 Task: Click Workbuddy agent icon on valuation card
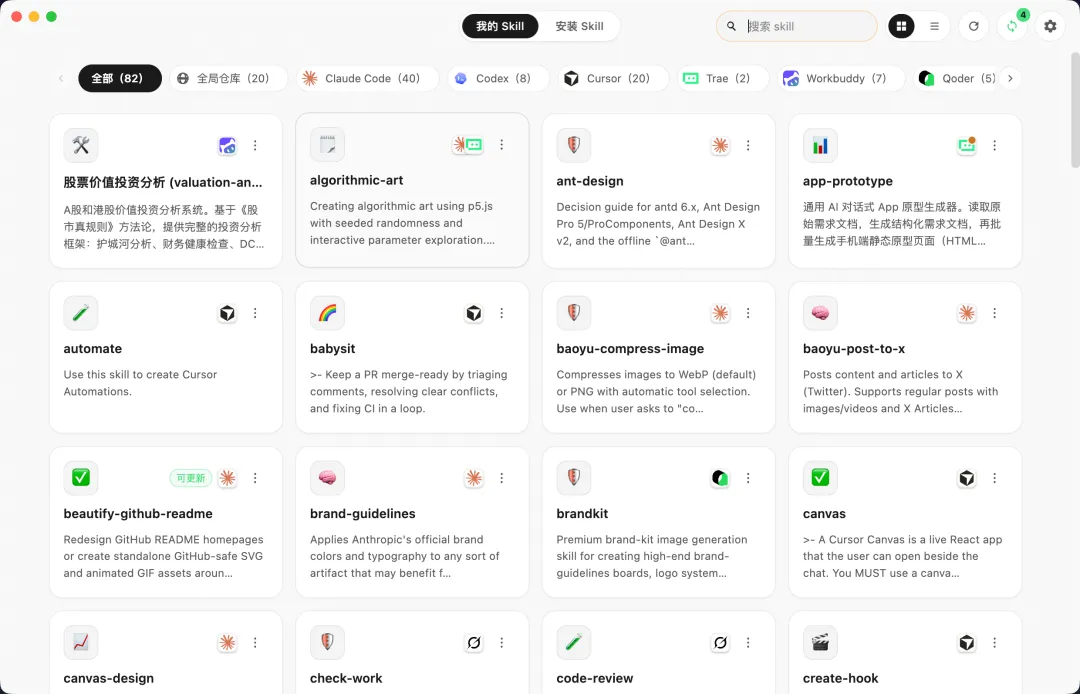[x=227, y=145]
